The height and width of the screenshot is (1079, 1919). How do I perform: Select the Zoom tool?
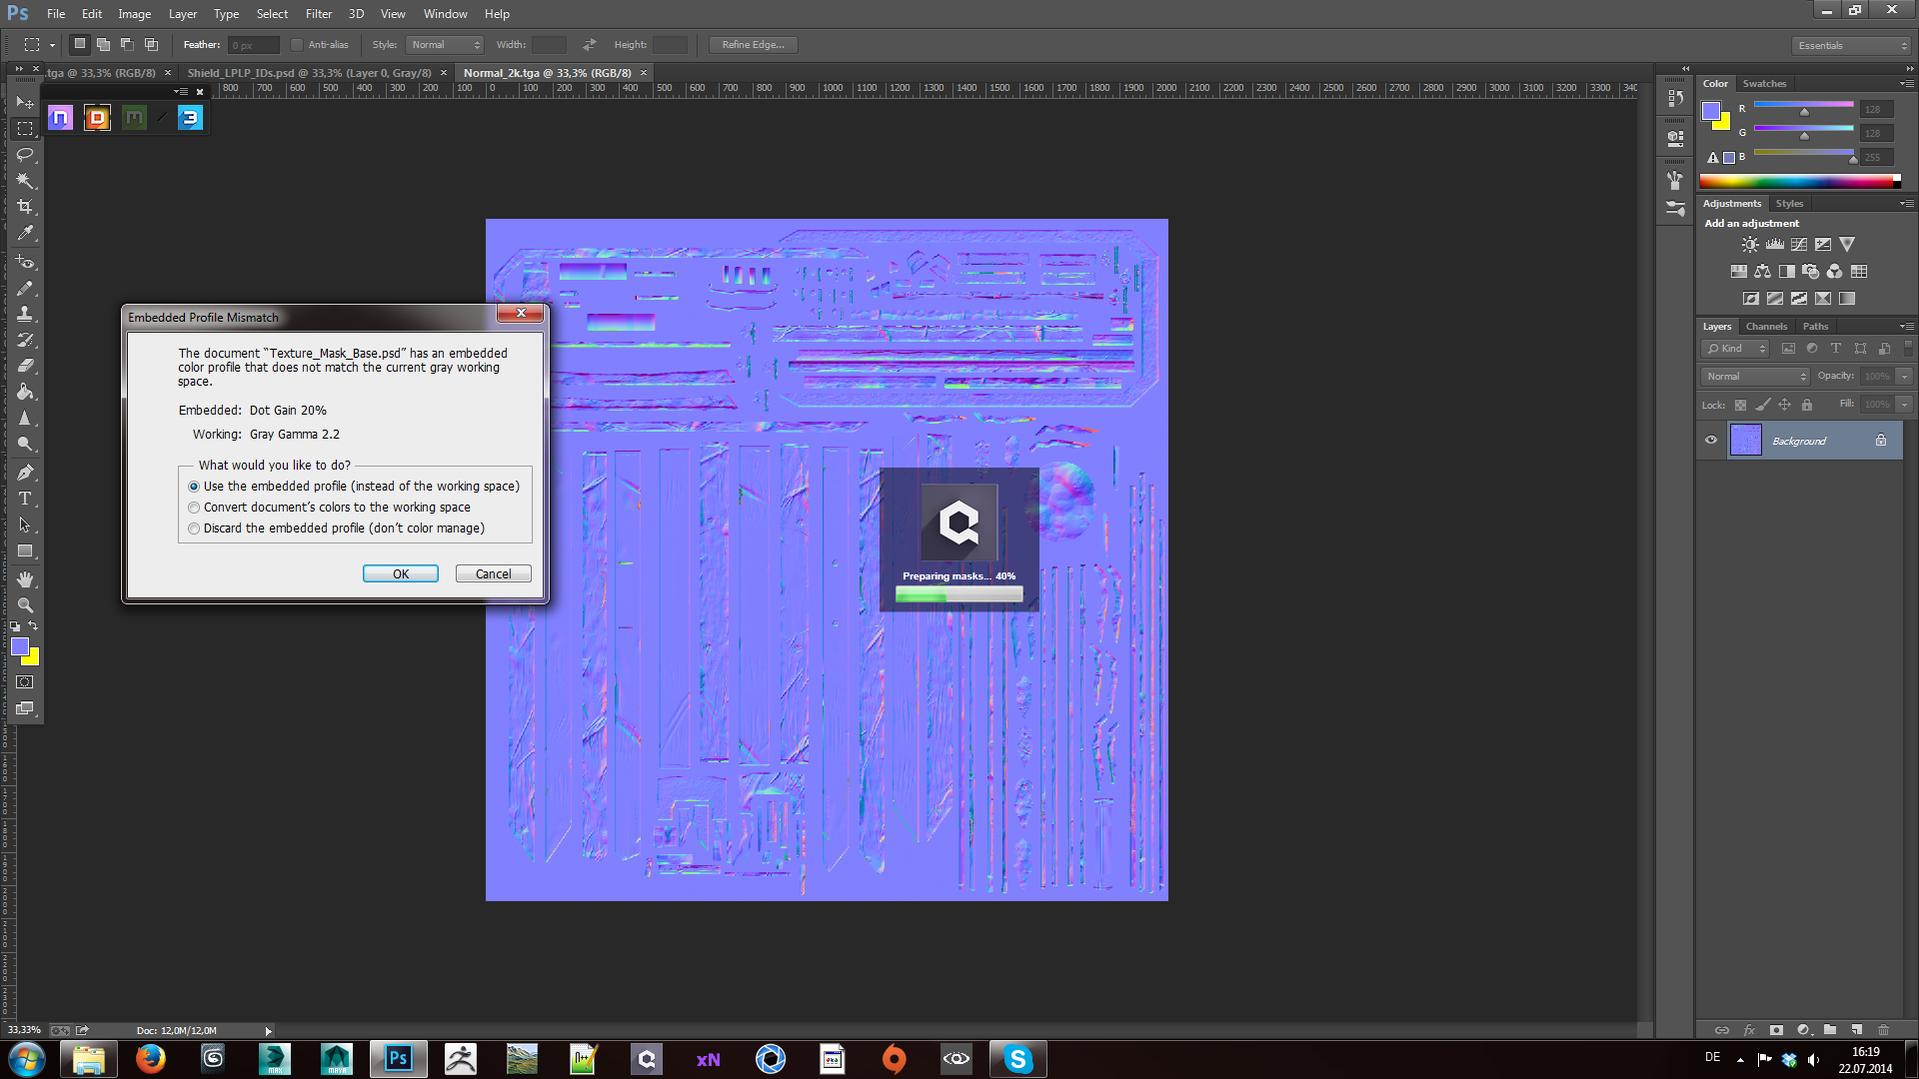[x=25, y=606]
